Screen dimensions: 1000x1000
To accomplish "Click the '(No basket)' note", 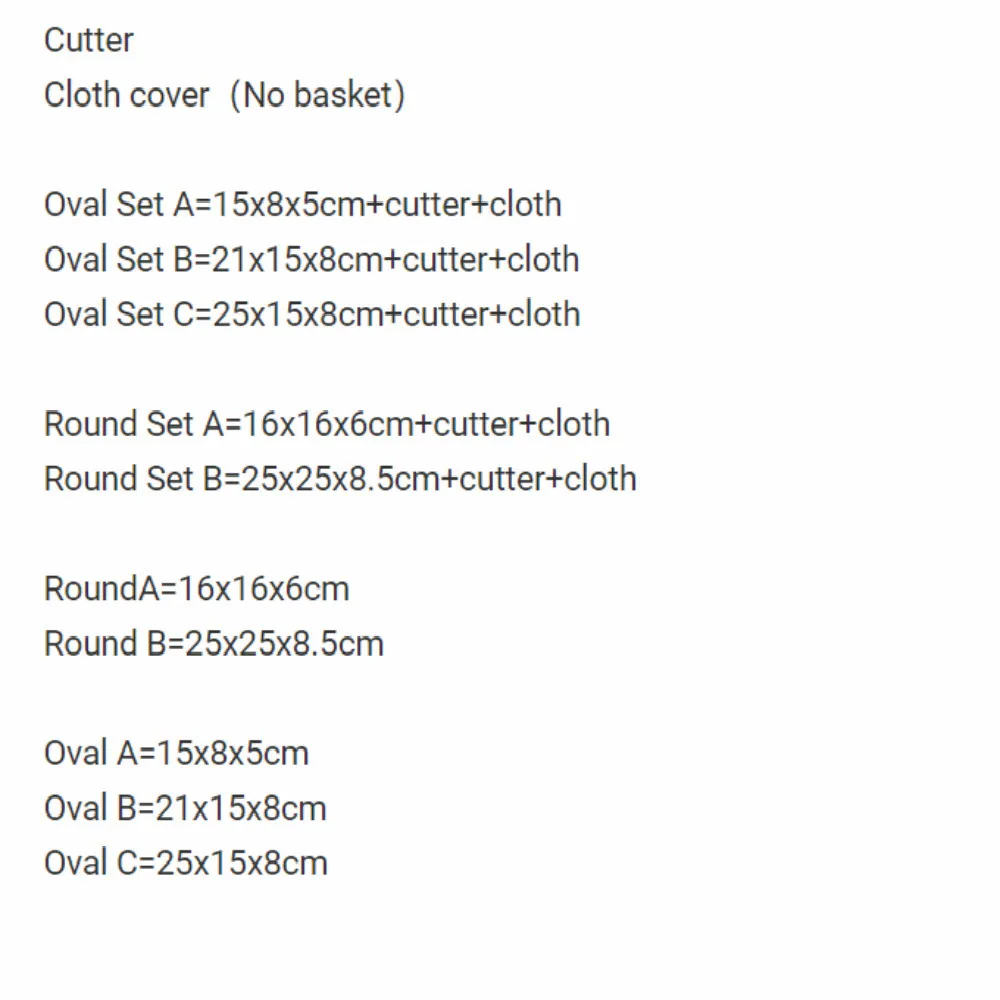I will coord(317,95).
